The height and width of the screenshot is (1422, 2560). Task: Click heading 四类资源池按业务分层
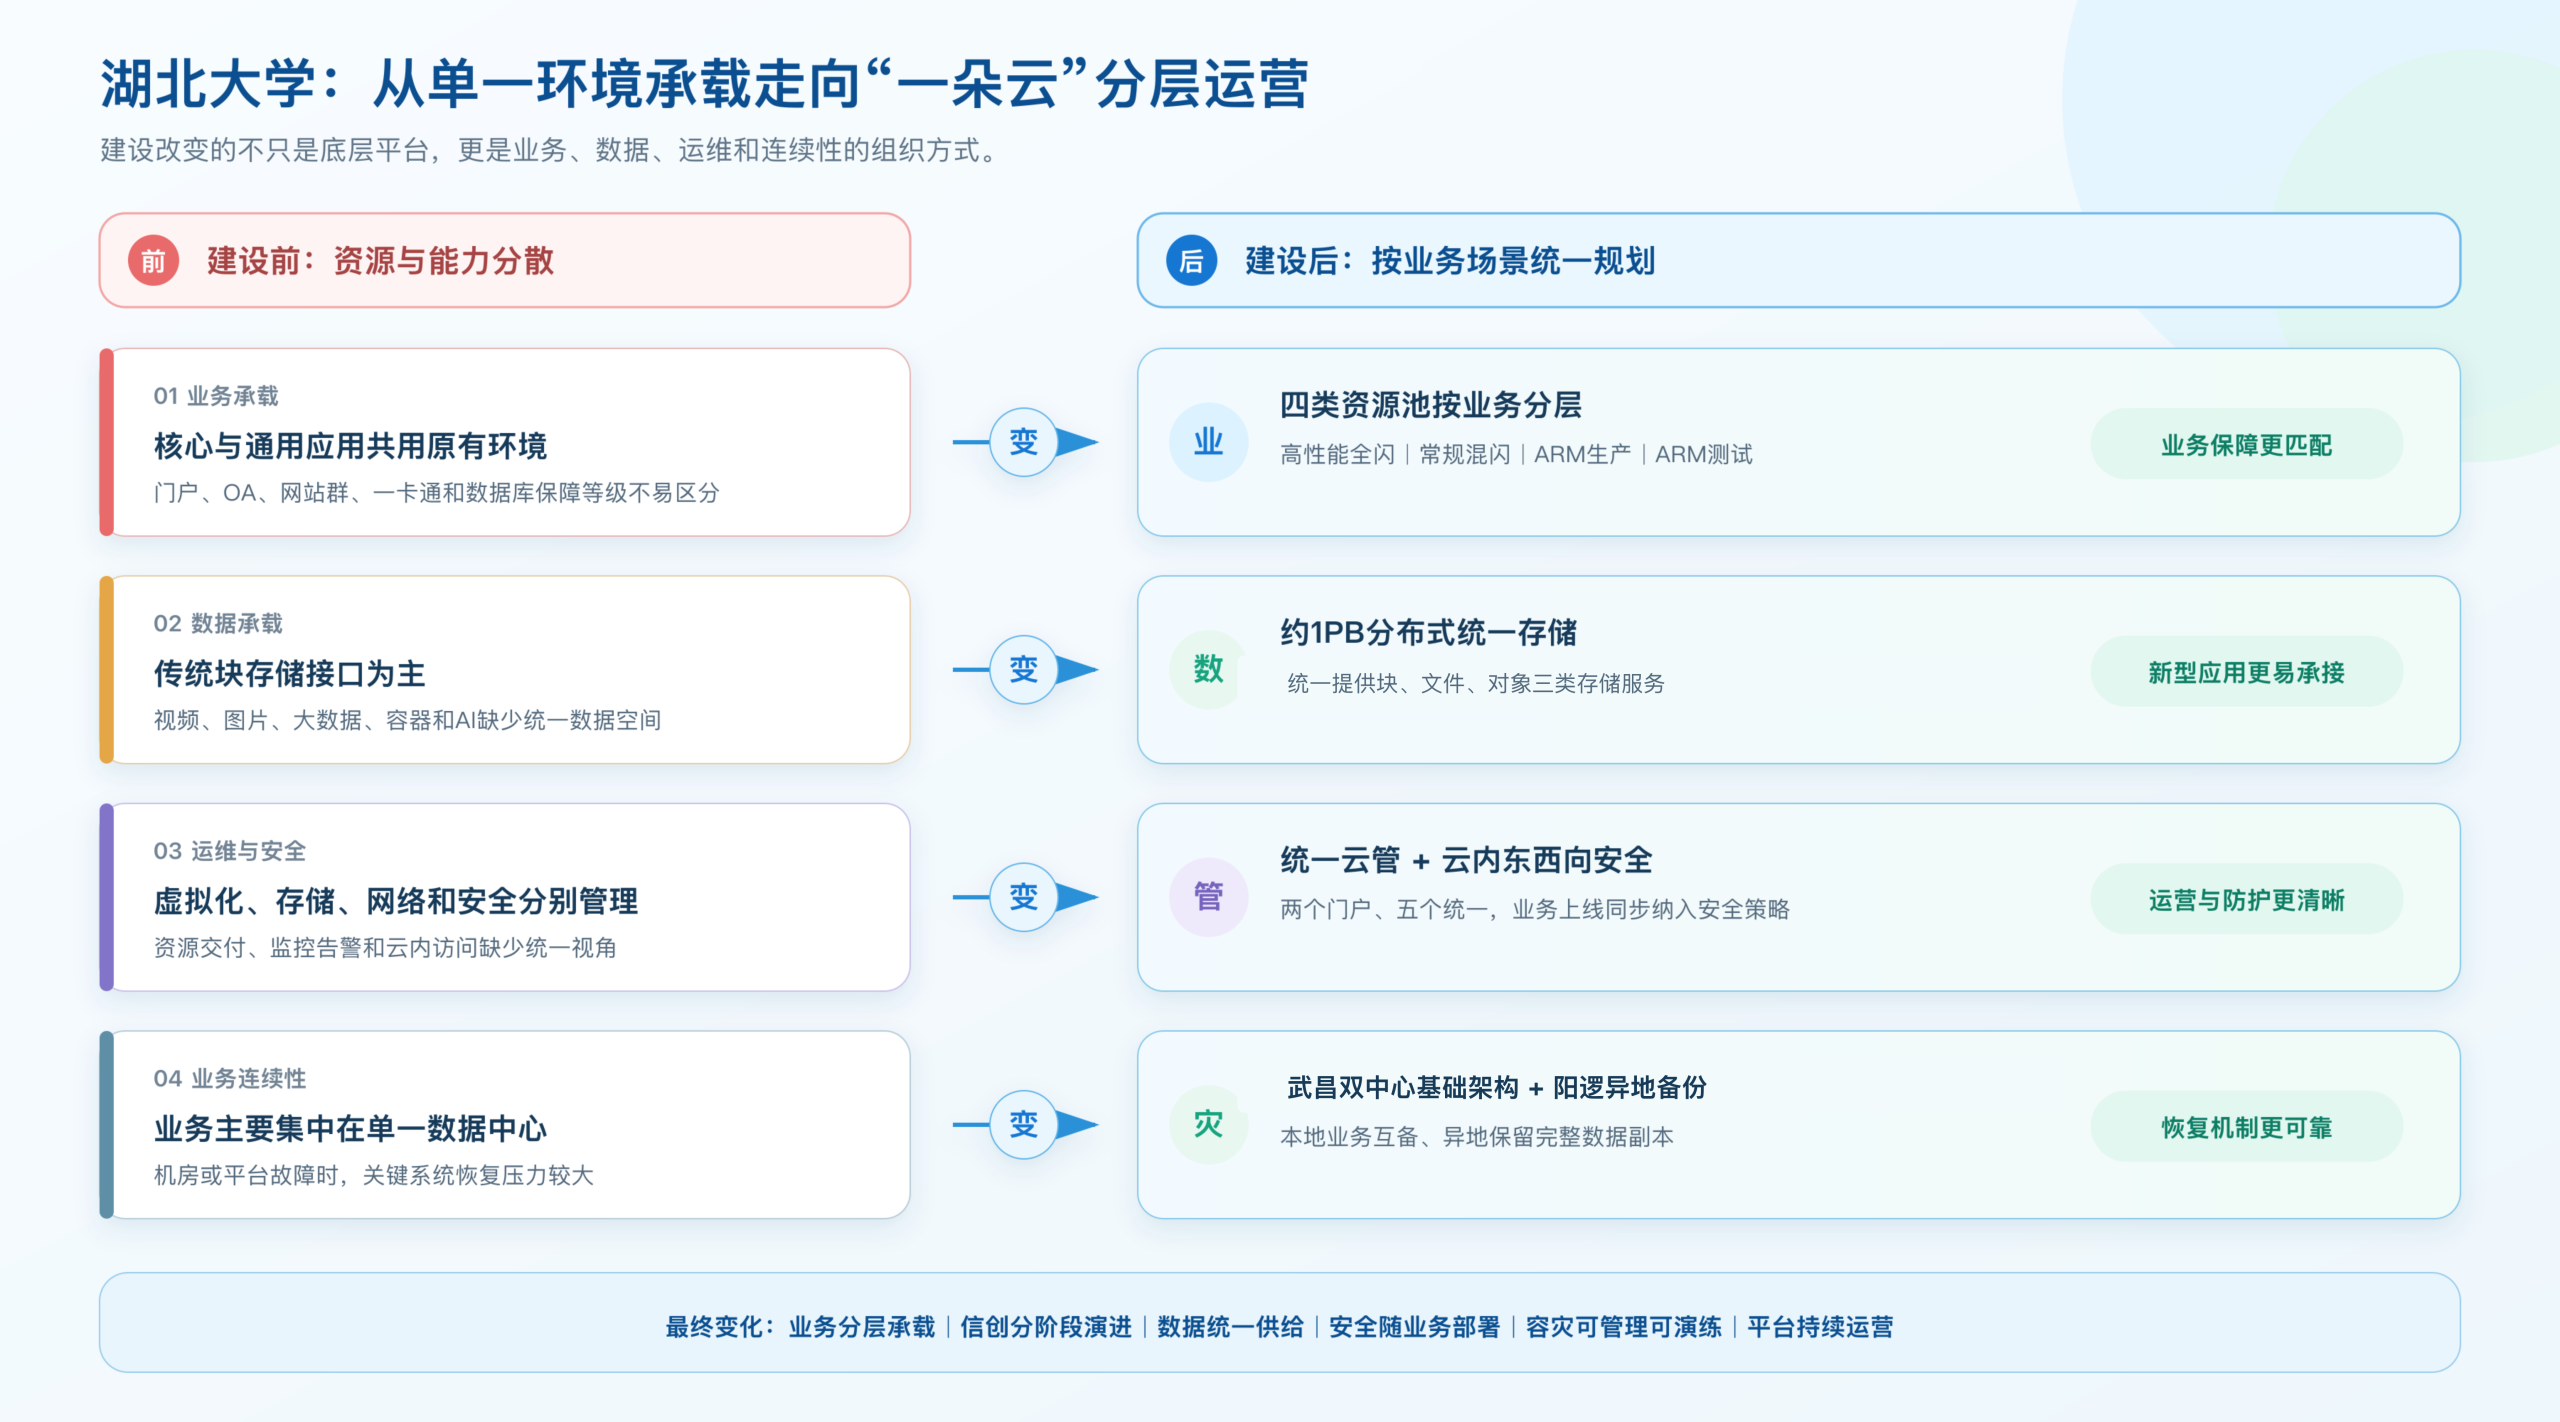click(x=1431, y=405)
